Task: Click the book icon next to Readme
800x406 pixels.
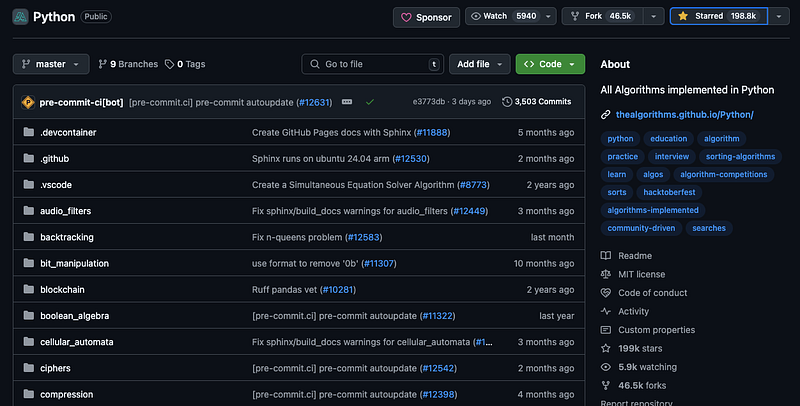Action: 606,256
